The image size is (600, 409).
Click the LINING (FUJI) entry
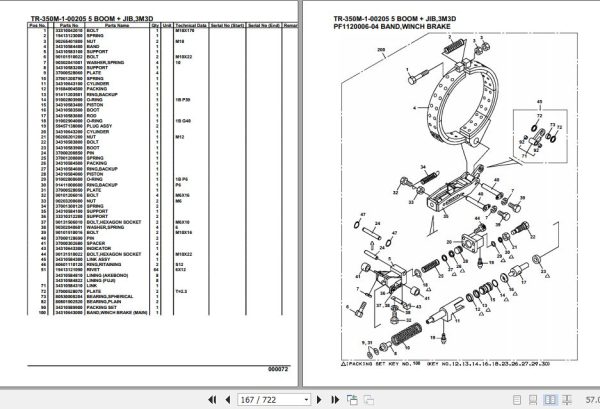103,280
